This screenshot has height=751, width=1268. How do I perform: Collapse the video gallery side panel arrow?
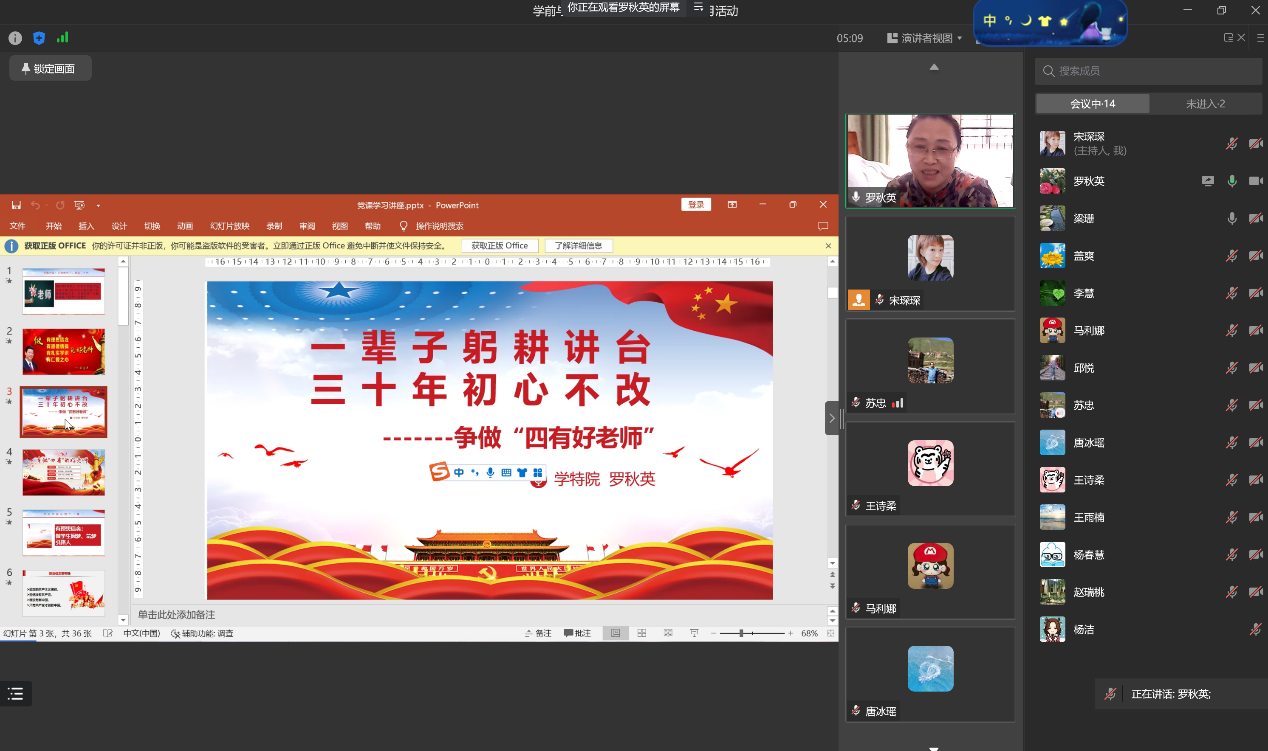(832, 418)
